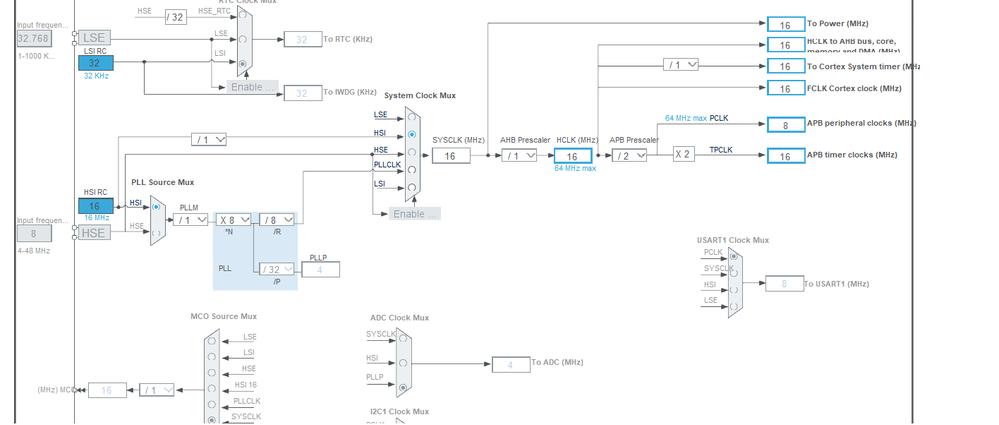This screenshot has width=999, height=425.
Task: Open the PLL multiplier X 8 dropdown
Action: click(x=233, y=220)
